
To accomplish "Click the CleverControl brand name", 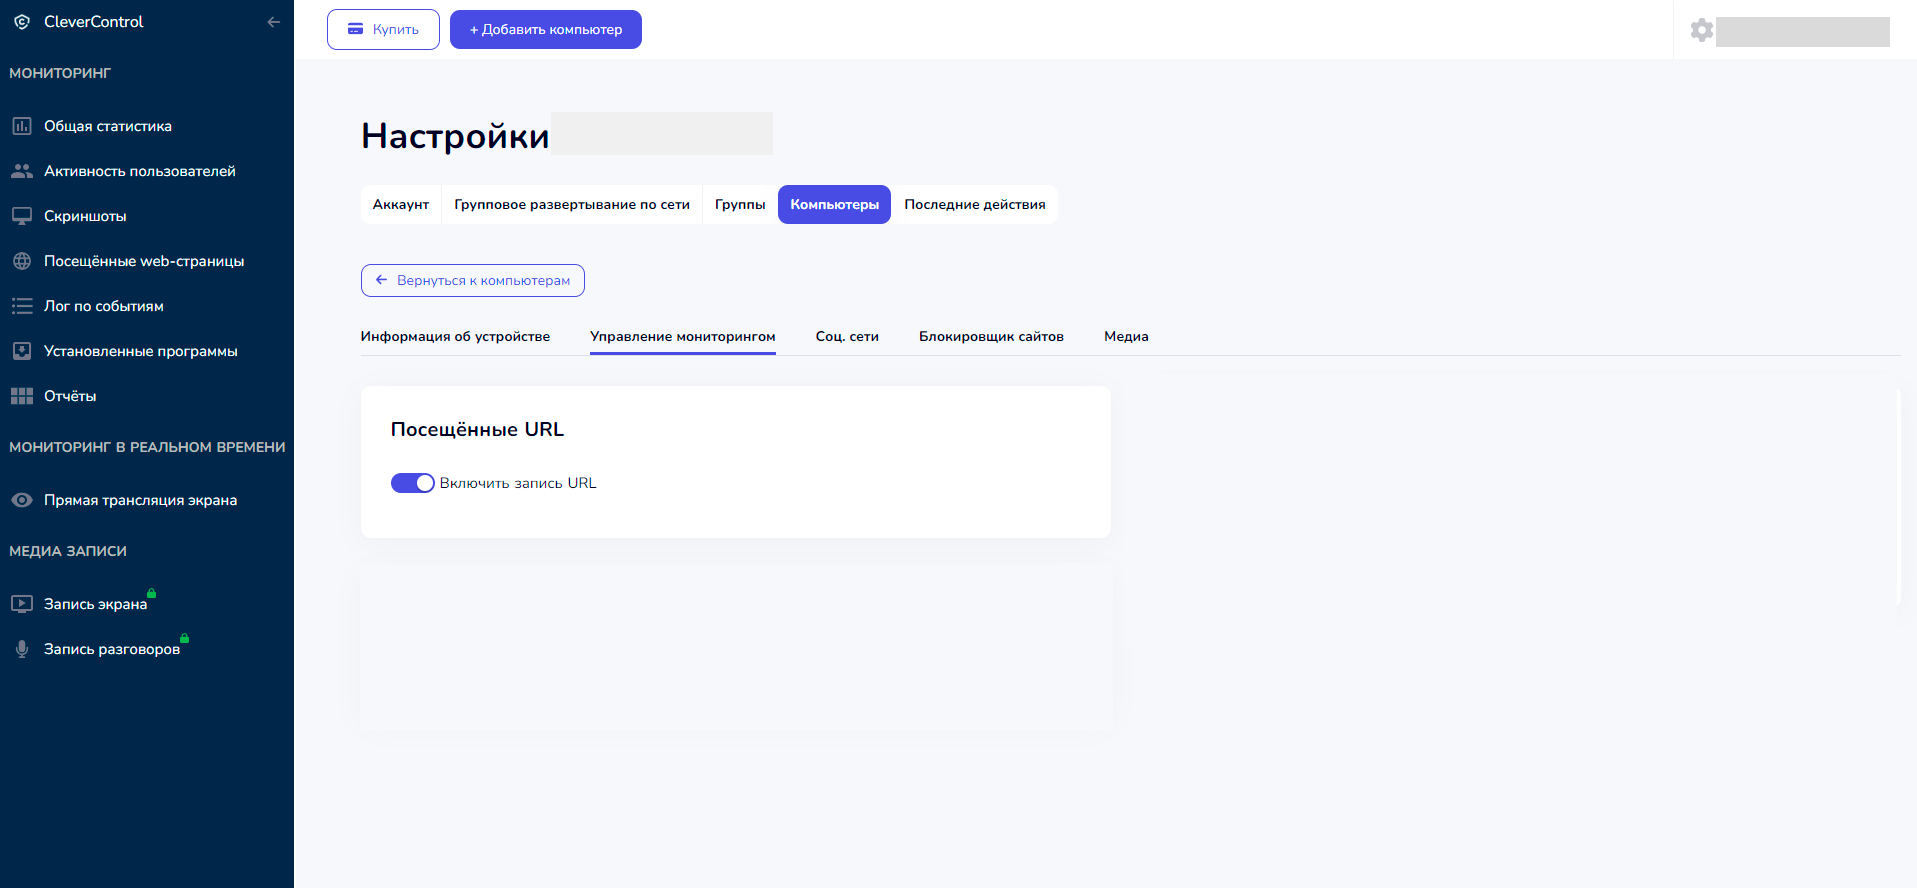I will point(94,22).
